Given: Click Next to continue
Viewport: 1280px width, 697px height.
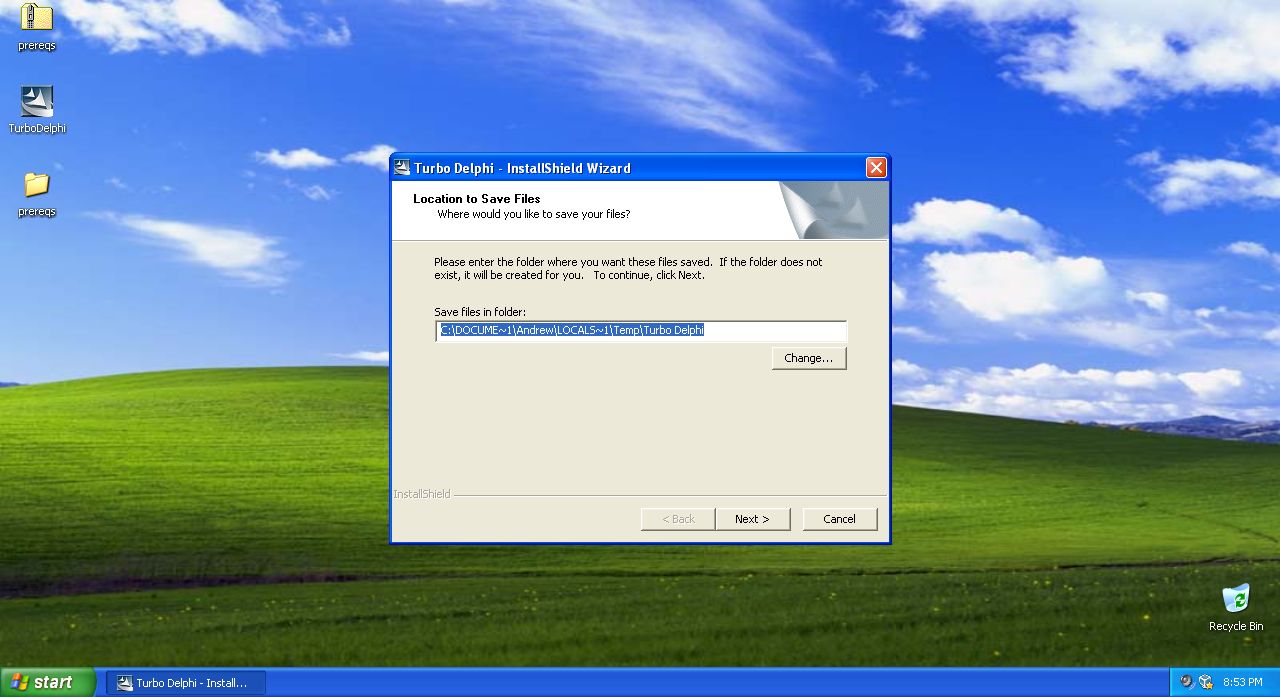Looking at the screenshot, I should (752, 519).
